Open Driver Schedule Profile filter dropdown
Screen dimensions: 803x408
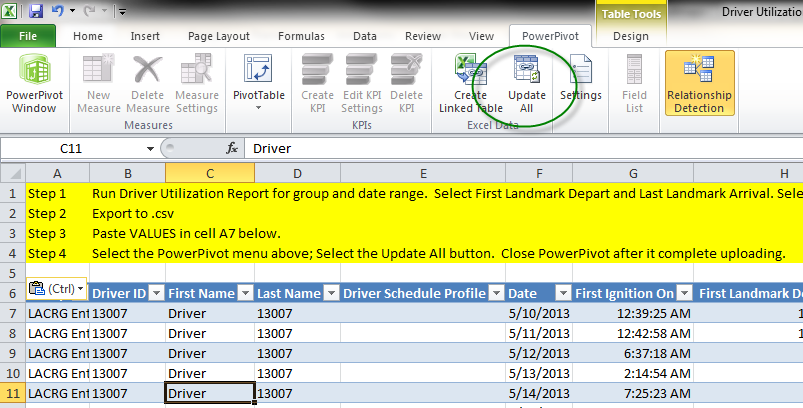tap(495, 293)
